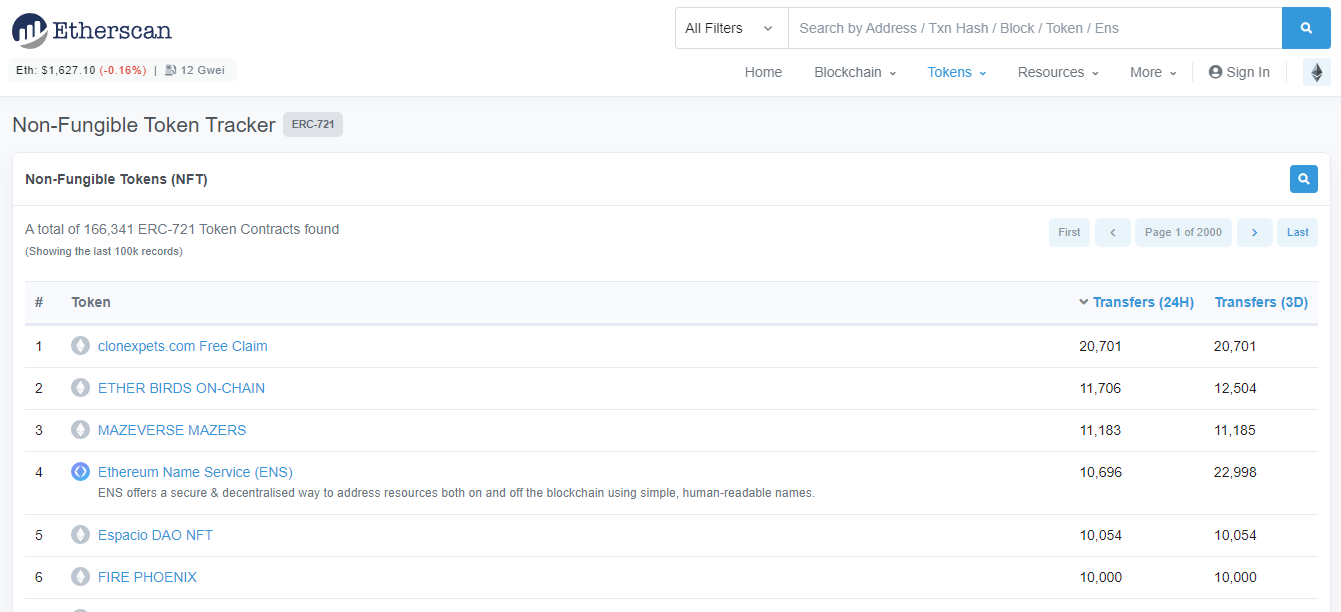This screenshot has width=1341, height=612.
Task: Click the NFT panel search icon button
Action: [x=1304, y=179]
